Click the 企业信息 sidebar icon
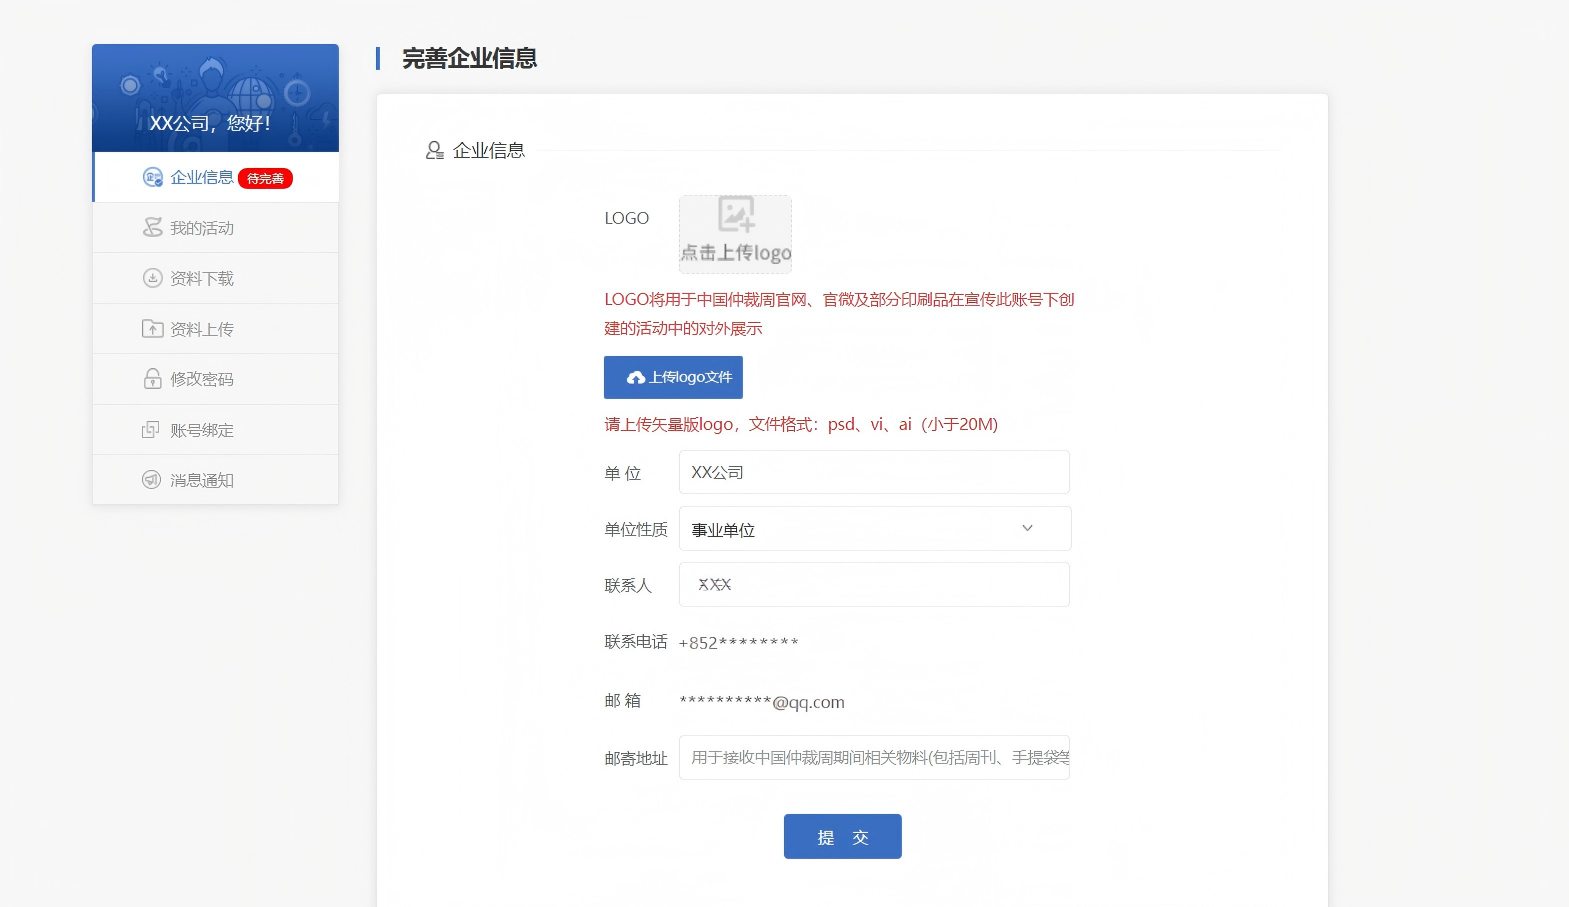Image resolution: width=1569 pixels, height=907 pixels. click(152, 177)
